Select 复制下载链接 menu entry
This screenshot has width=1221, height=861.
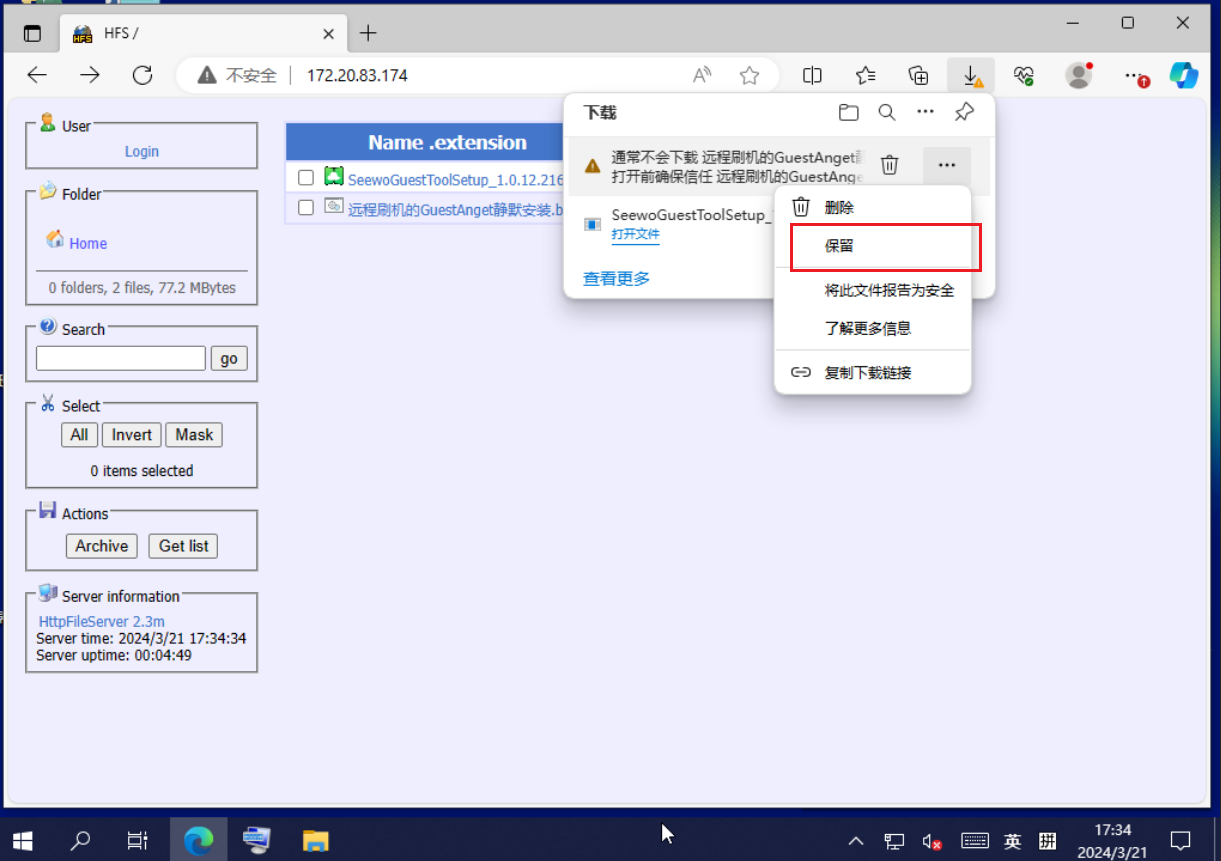click(873, 373)
